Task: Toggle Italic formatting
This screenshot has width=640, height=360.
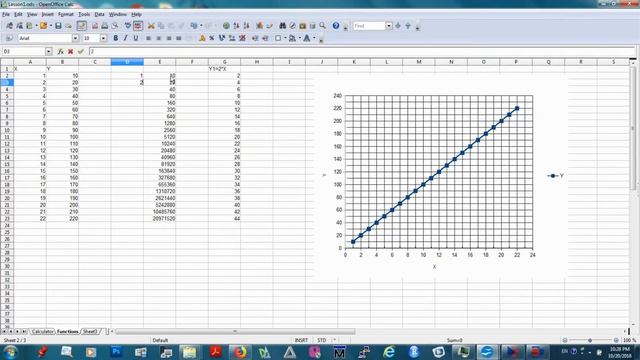Action: coord(125,38)
